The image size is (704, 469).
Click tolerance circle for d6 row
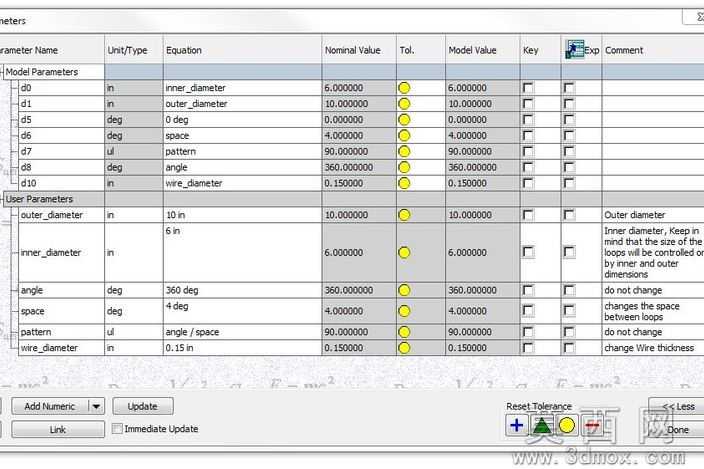pos(404,136)
